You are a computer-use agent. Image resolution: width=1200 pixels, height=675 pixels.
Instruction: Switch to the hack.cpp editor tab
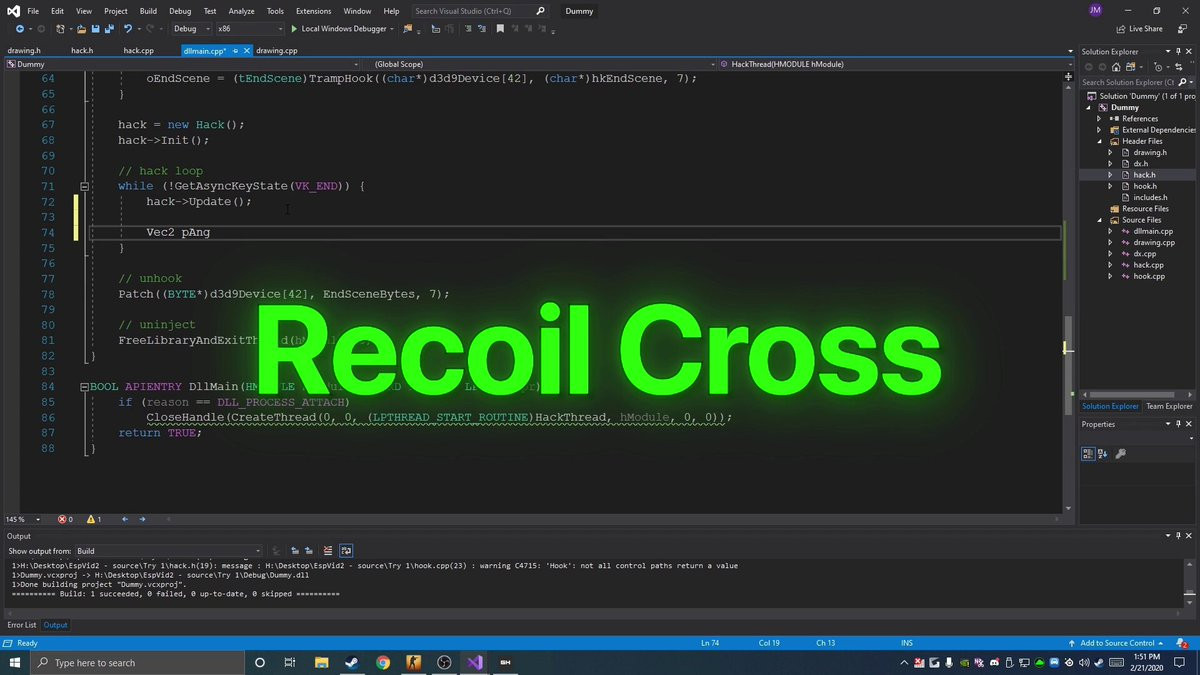138,50
